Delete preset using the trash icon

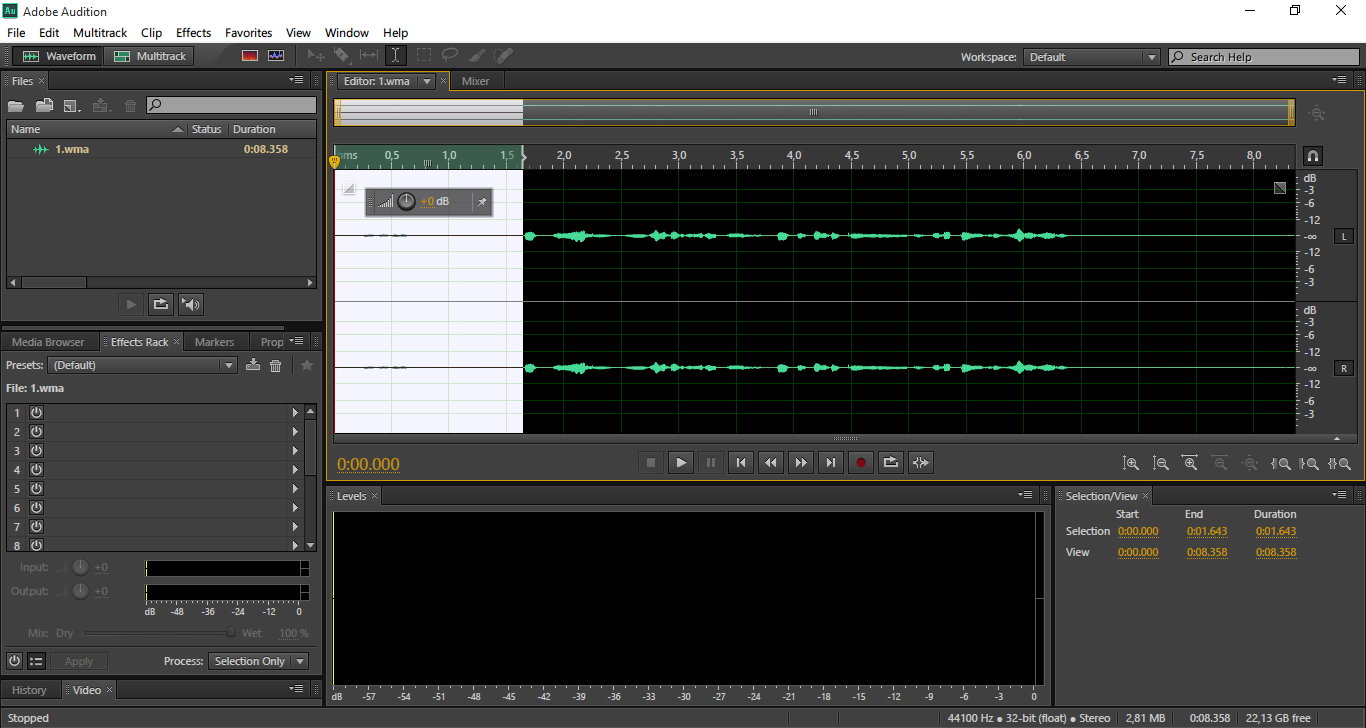tap(276, 366)
